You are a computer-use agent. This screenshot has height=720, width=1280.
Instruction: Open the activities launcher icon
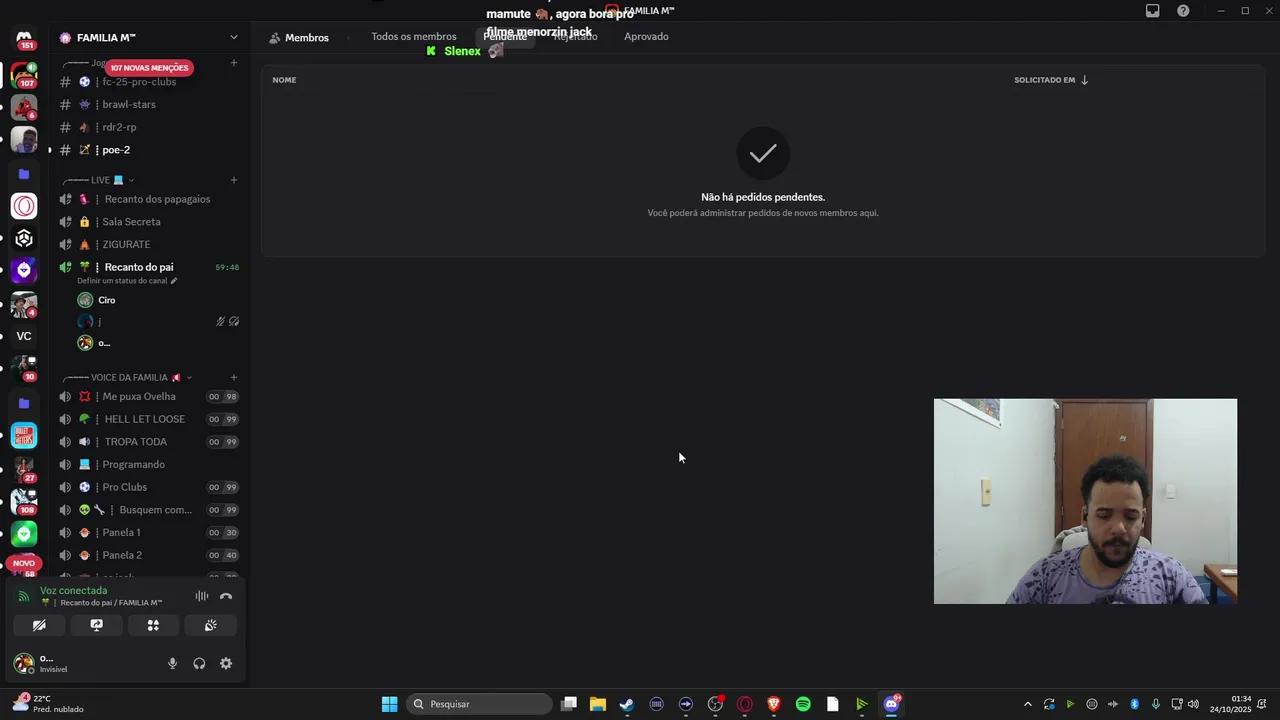pos(153,625)
